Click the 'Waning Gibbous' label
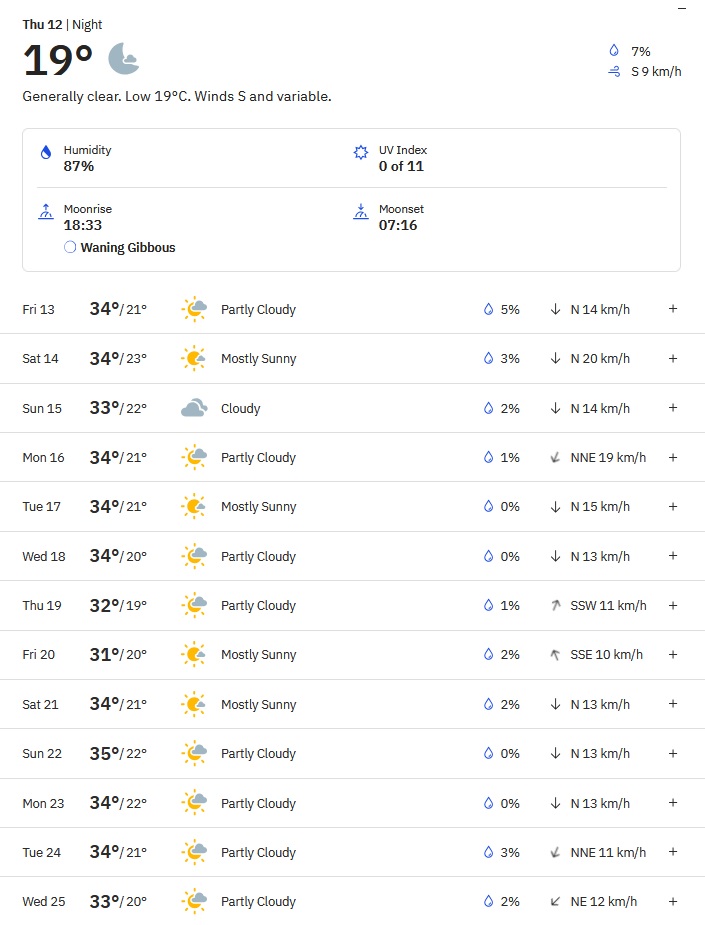Viewport: 705px width, 925px height. click(x=128, y=248)
